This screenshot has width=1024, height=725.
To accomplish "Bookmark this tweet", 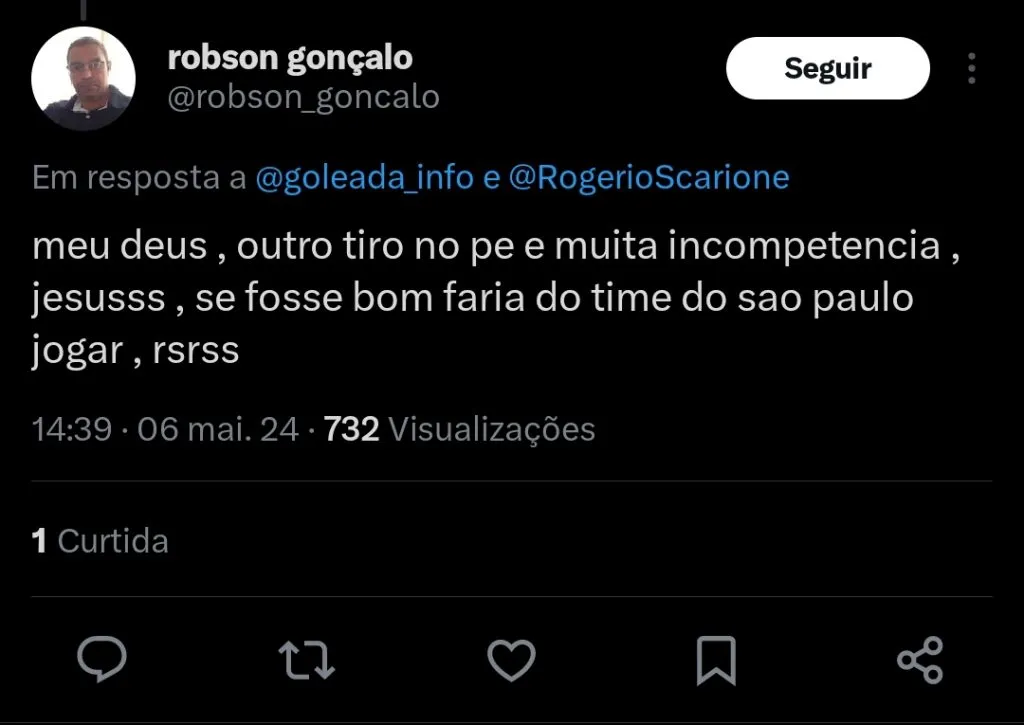I will point(716,661).
